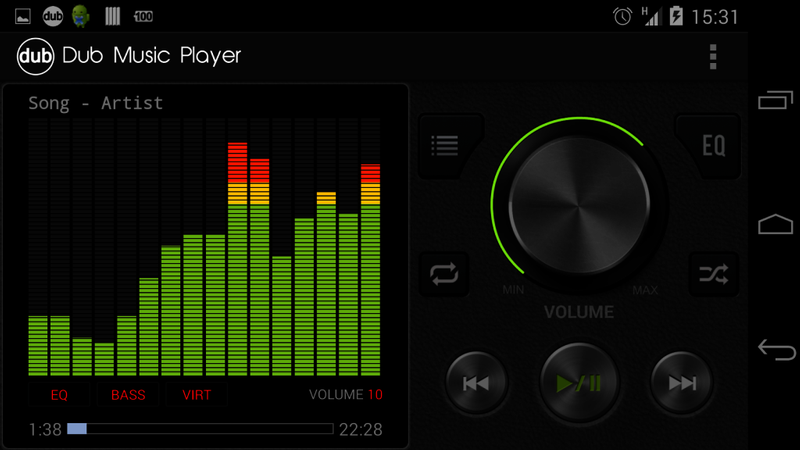Screen dimensions: 800x450
Task: Tap the play/pause button
Action: point(579,383)
